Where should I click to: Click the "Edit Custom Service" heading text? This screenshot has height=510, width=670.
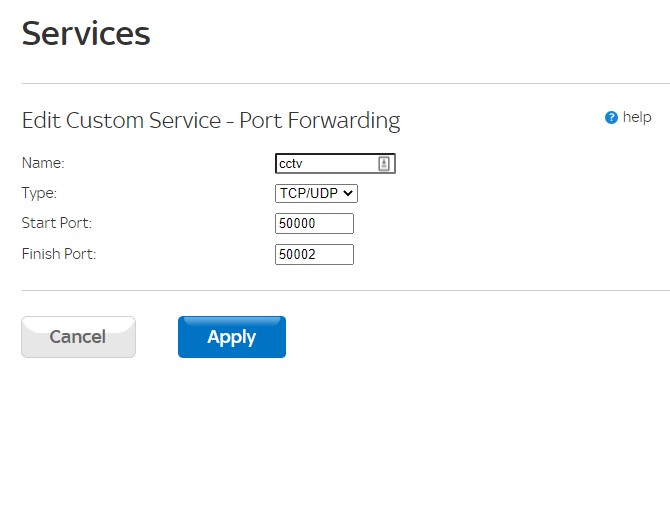[x=121, y=121]
